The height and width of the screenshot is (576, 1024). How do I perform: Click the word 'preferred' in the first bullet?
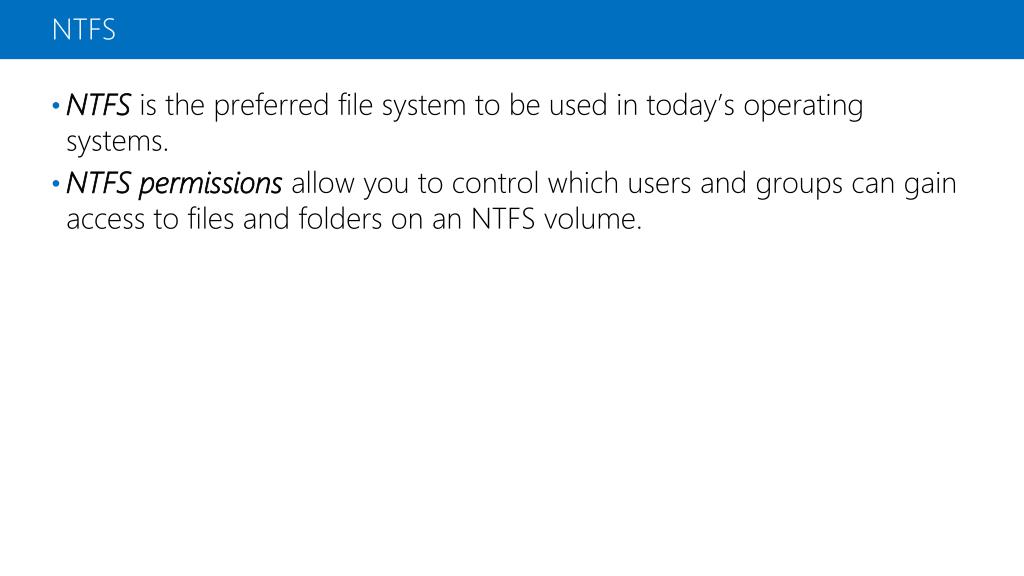coord(271,106)
